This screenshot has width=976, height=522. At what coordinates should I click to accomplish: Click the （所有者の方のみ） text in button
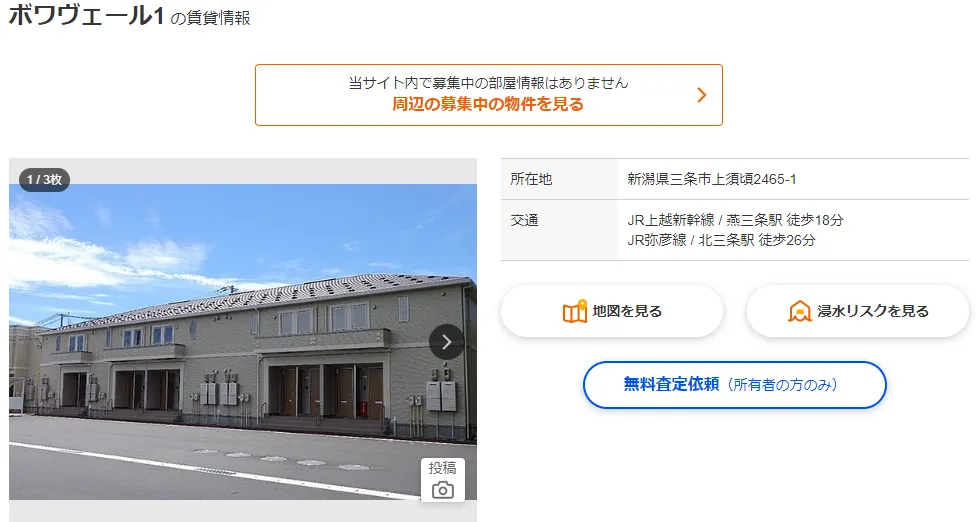tap(782, 385)
